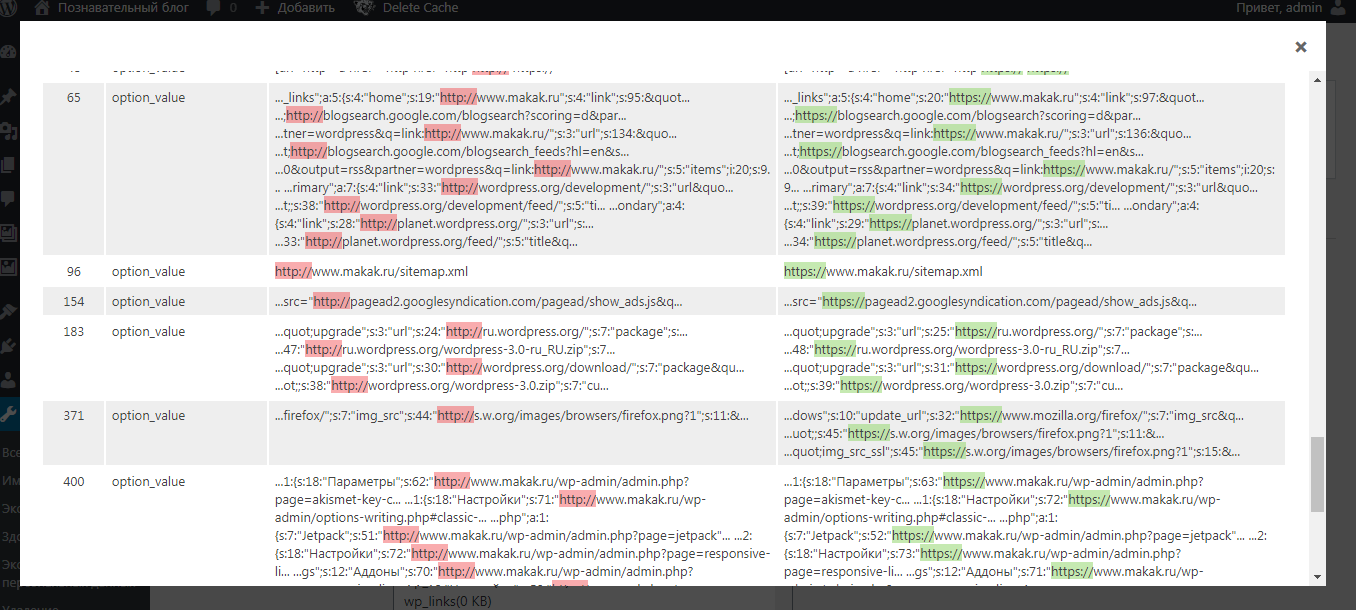Click the dialog's vertical scrollbar thumb

(1317, 473)
